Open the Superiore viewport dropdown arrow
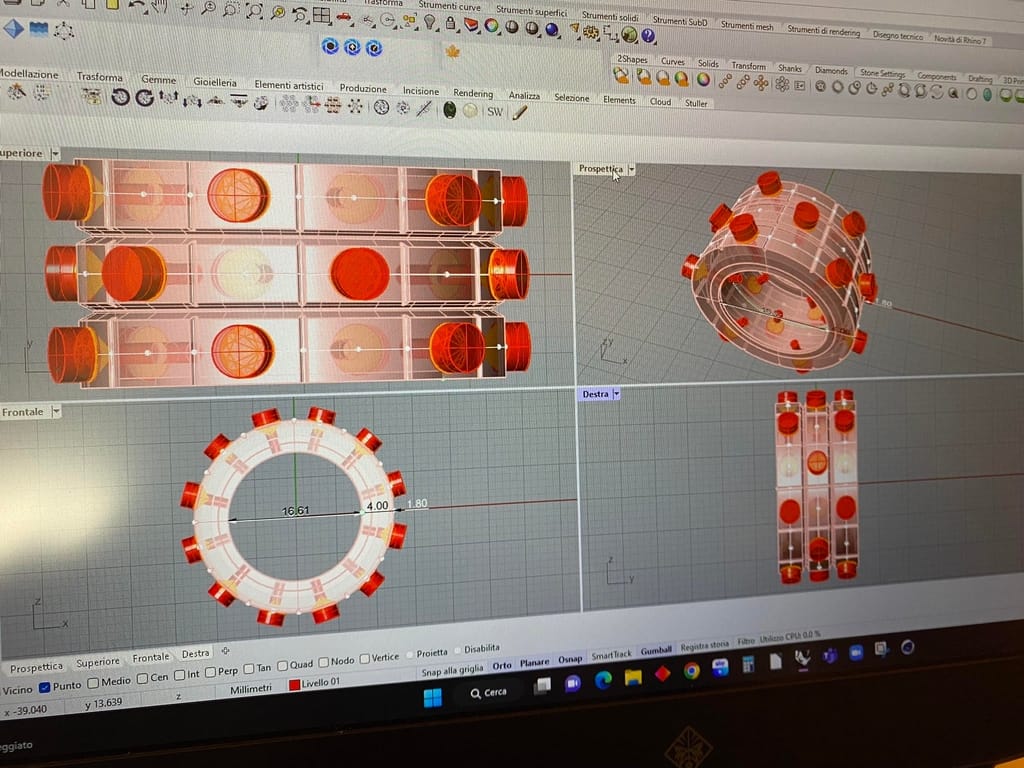This screenshot has width=1024, height=768. [56, 153]
